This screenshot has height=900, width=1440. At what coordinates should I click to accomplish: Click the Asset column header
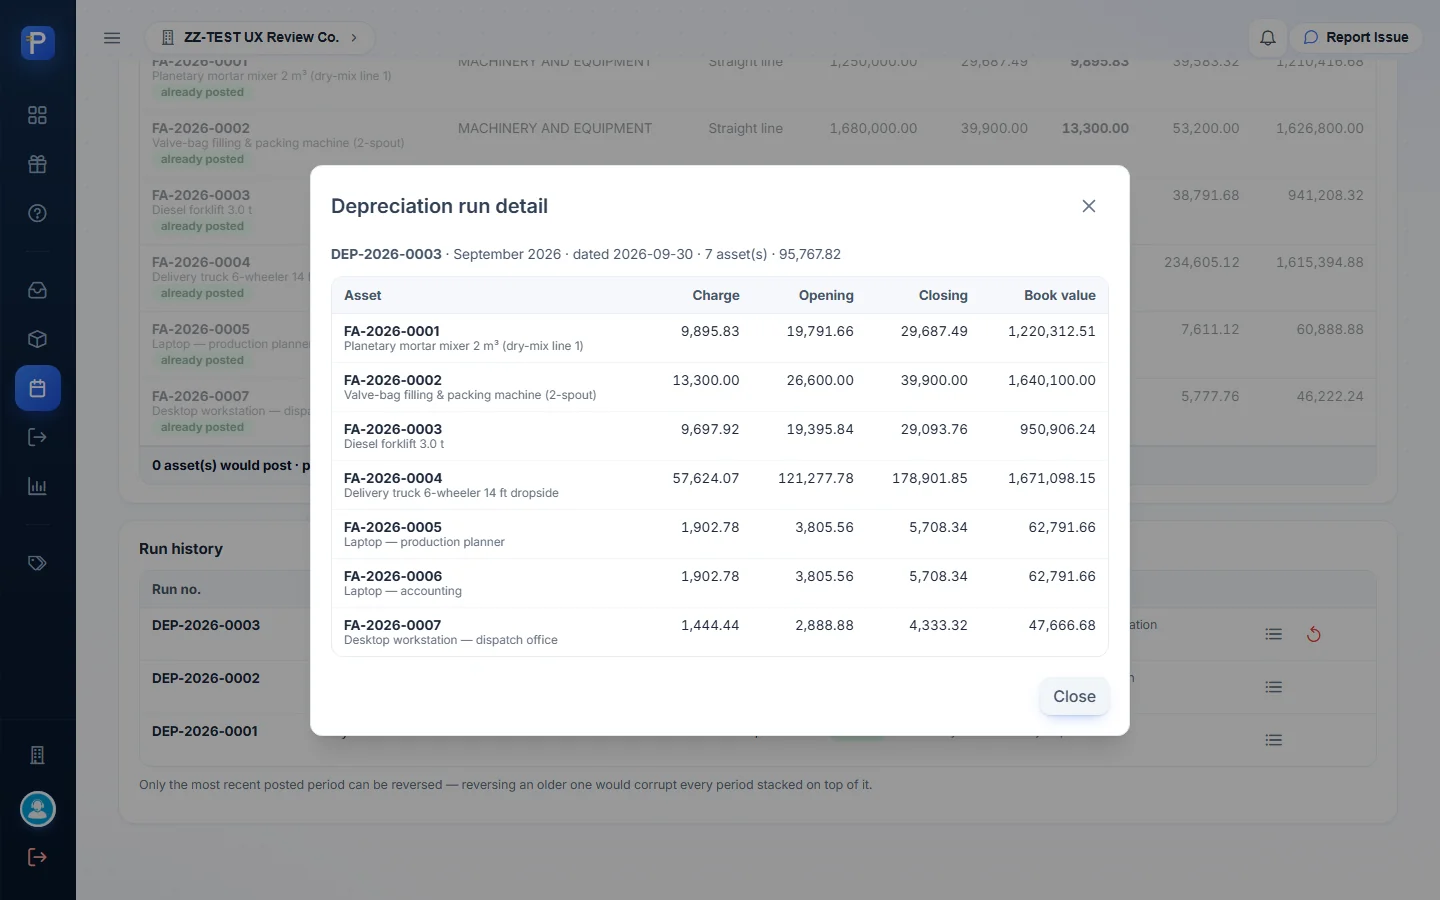[362, 296]
